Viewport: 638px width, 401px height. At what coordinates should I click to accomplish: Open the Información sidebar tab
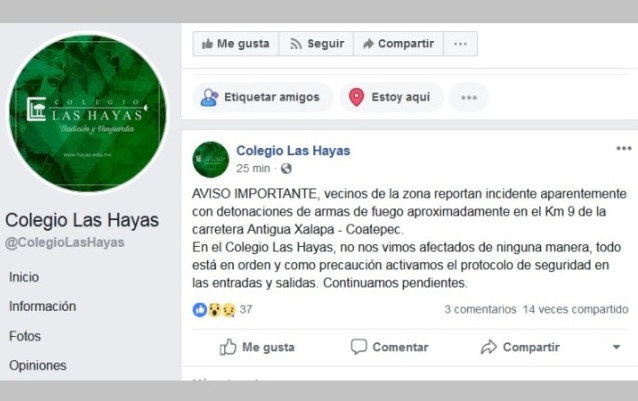click(42, 306)
